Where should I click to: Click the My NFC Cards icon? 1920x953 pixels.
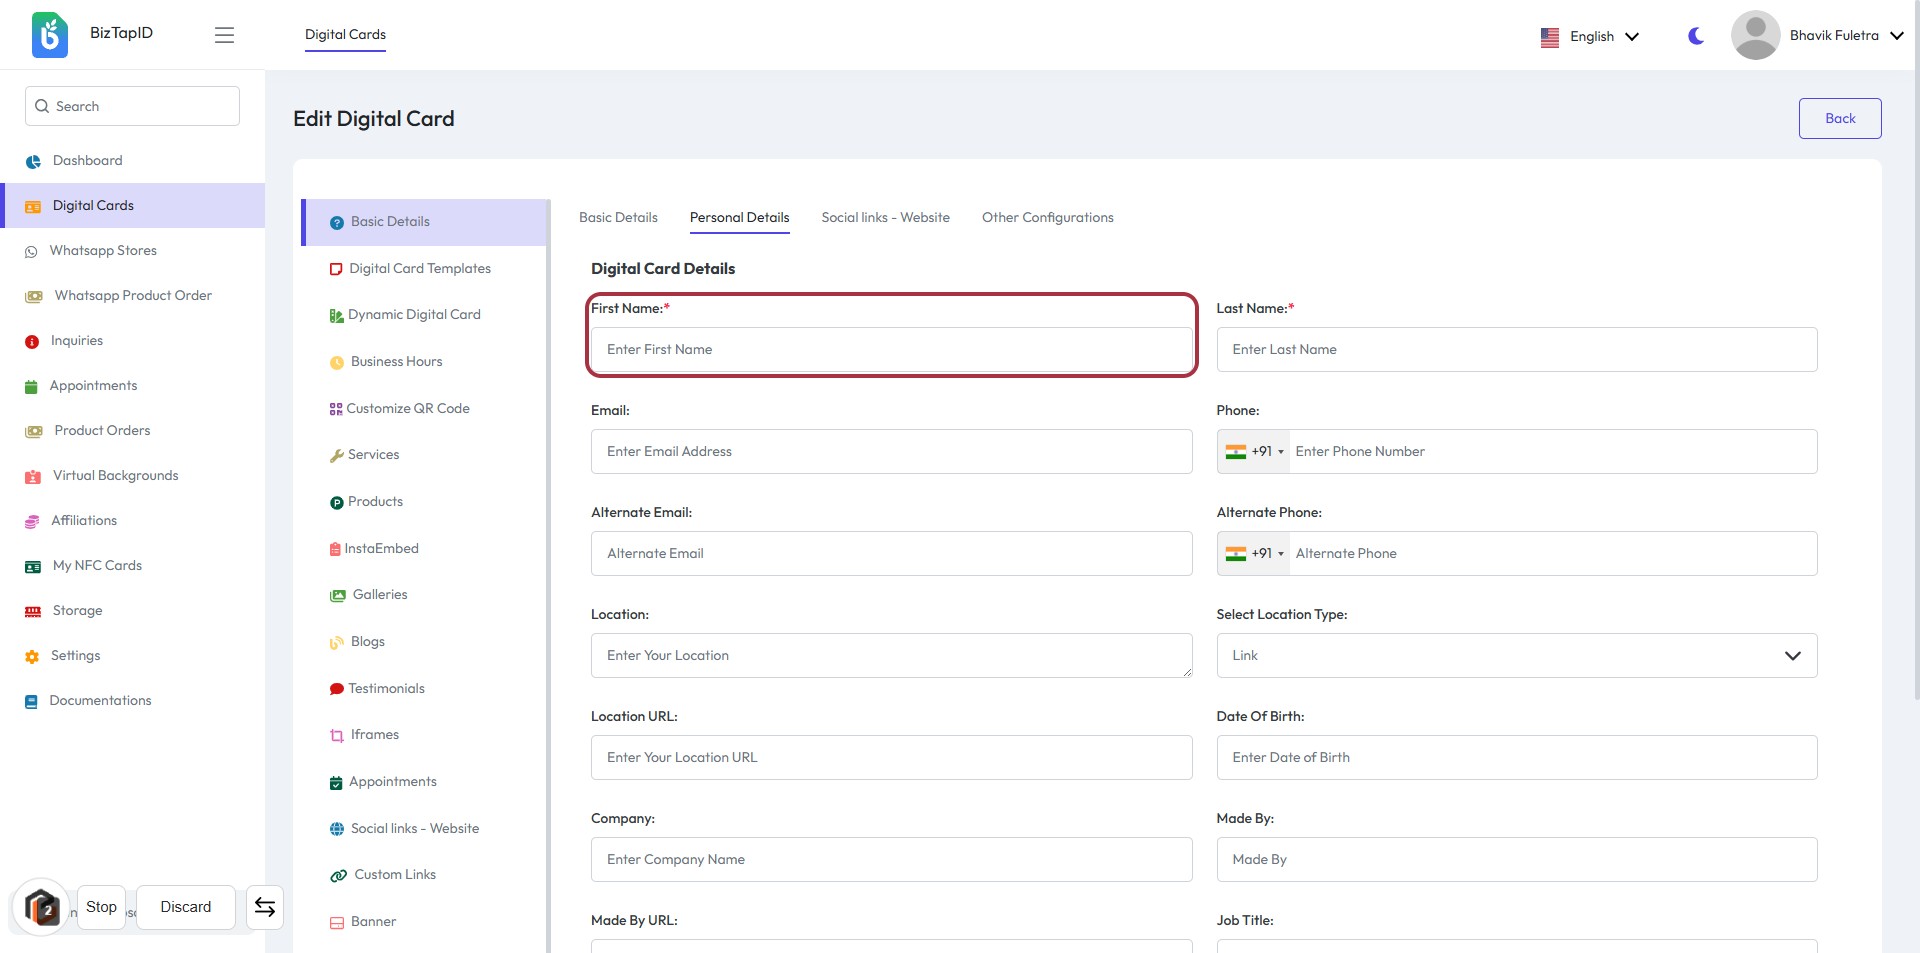point(33,566)
